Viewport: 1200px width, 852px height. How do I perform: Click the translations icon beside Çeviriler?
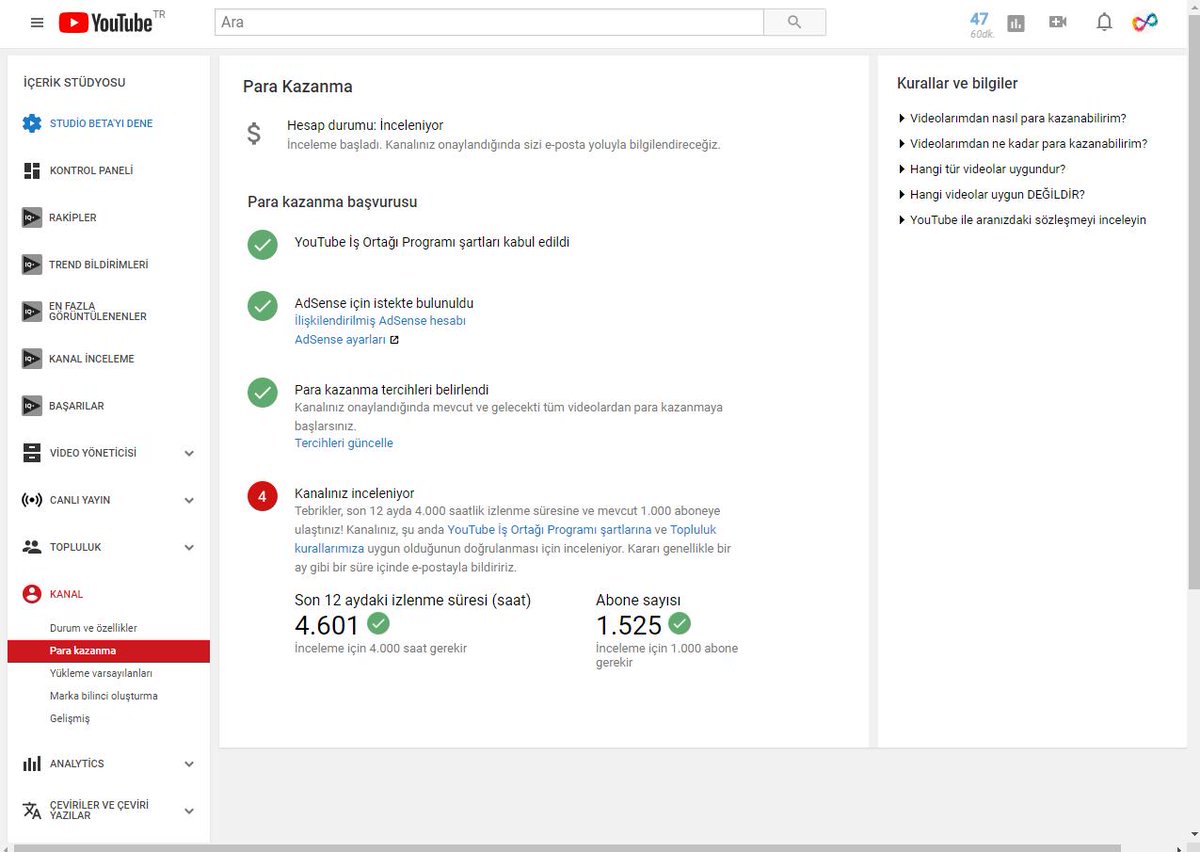tap(32, 810)
